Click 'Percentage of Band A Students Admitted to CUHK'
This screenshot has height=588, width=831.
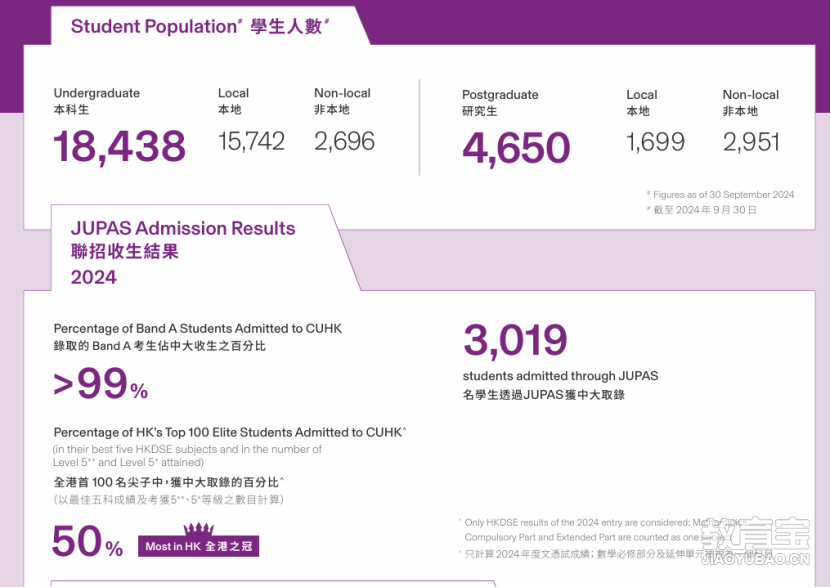pos(198,329)
